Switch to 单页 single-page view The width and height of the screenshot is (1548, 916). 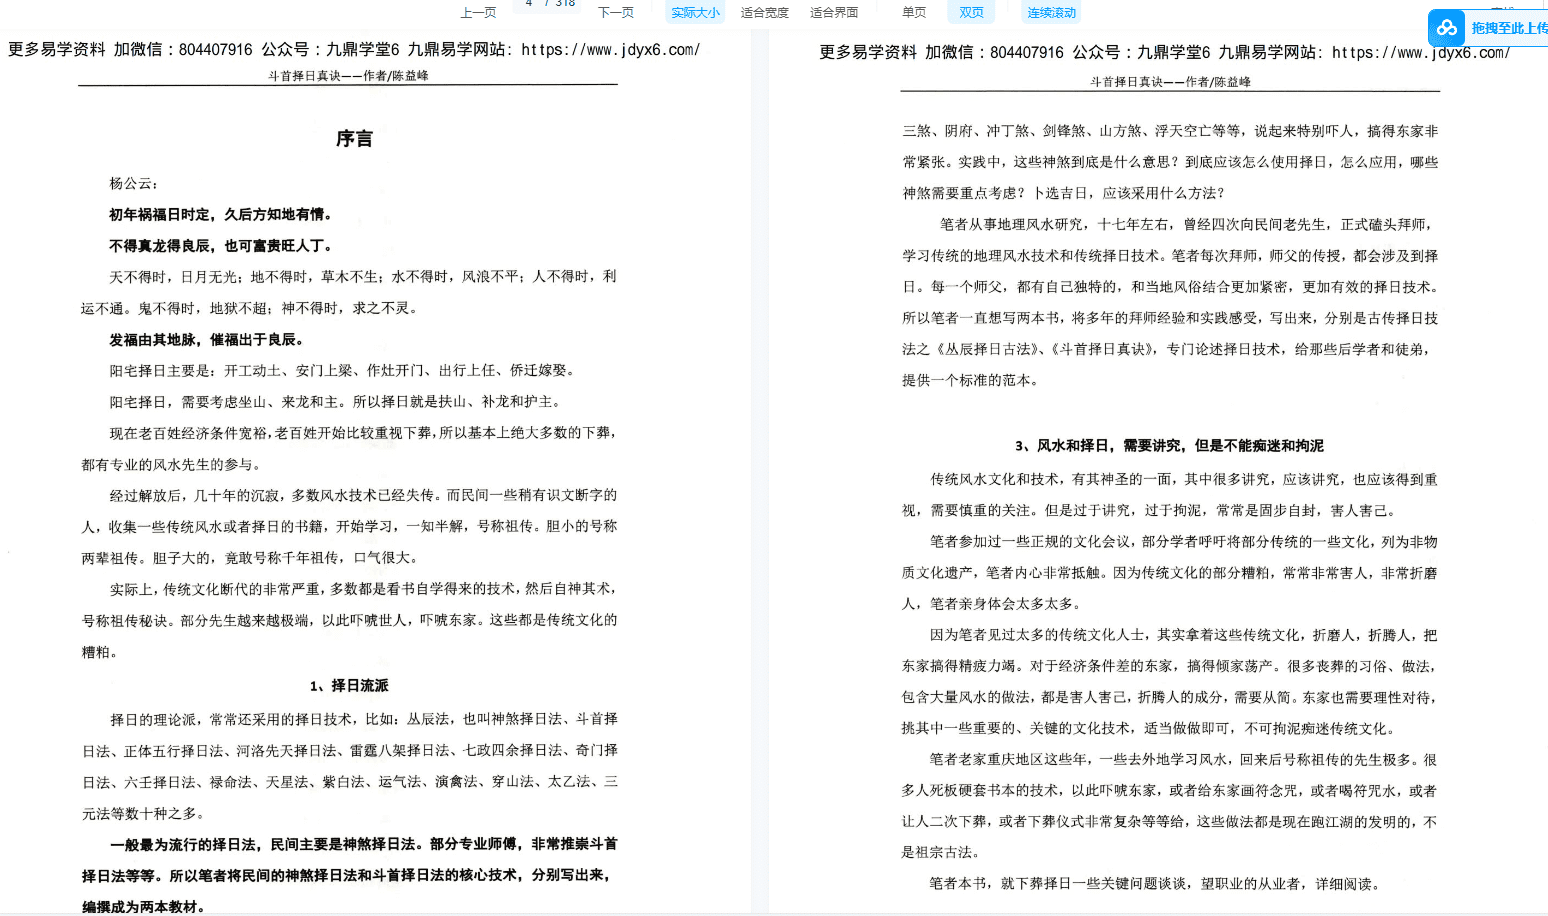pyautogui.click(x=914, y=12)
